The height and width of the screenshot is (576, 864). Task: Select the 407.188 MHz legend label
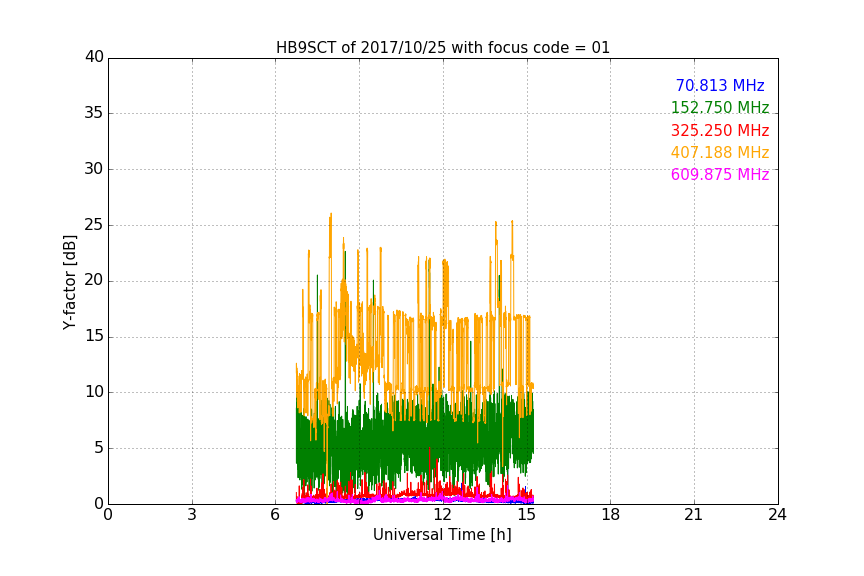(720, 152)
